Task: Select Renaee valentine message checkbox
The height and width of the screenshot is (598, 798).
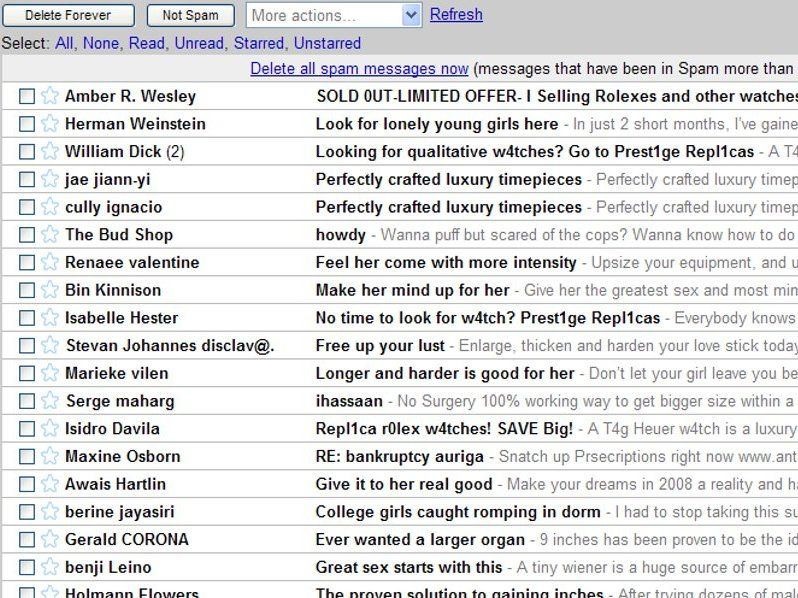Action: (x=26, y=262)
